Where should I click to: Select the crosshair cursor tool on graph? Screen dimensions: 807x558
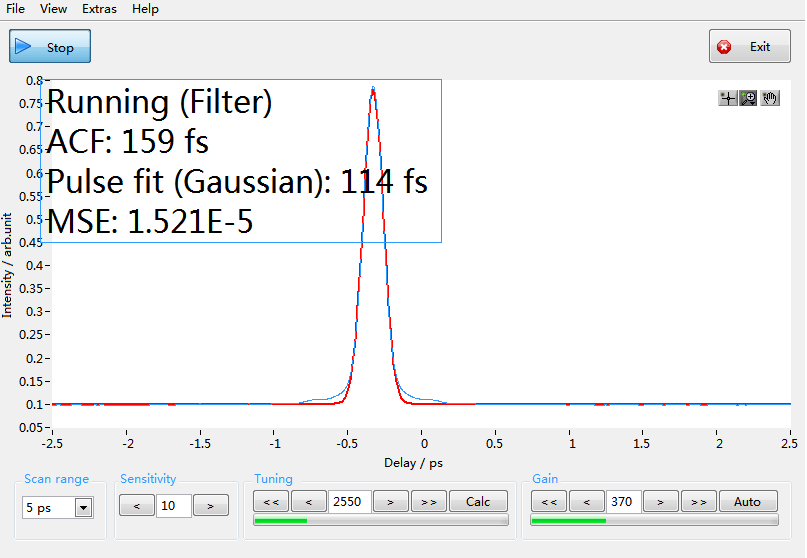(727, 98)
